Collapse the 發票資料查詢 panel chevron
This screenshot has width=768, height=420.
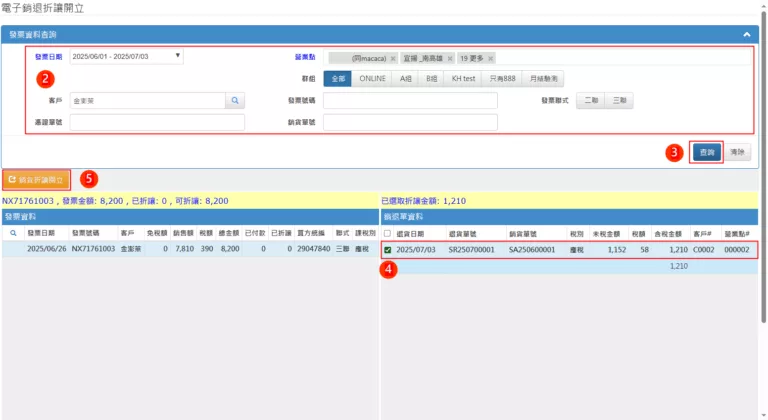747,34
